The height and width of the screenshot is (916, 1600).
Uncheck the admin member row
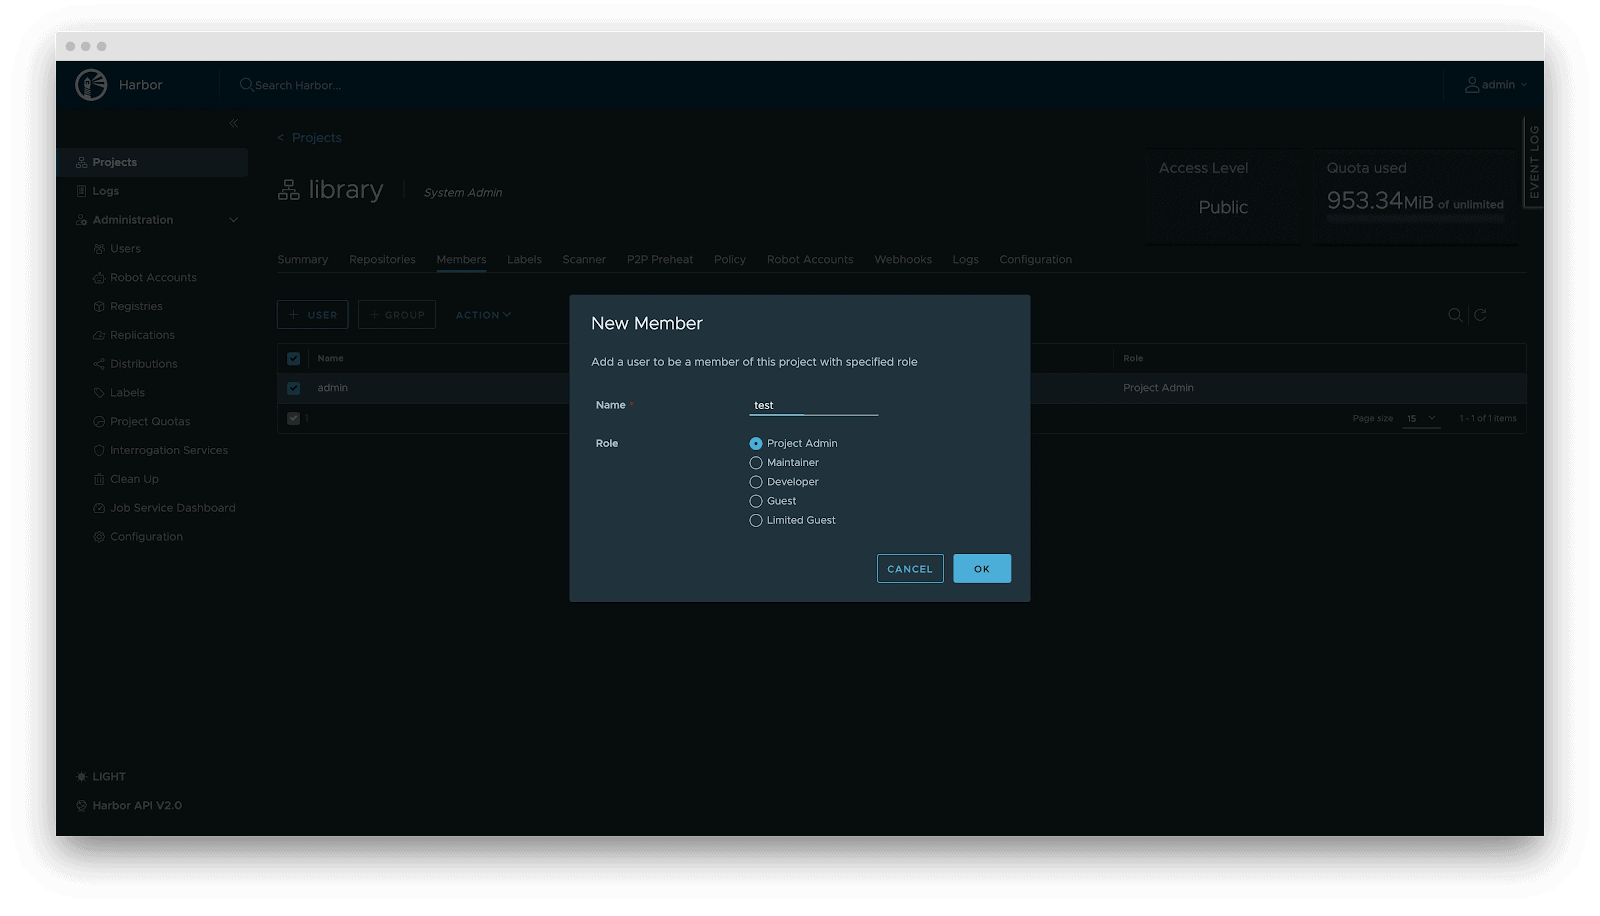coord(293,388)
